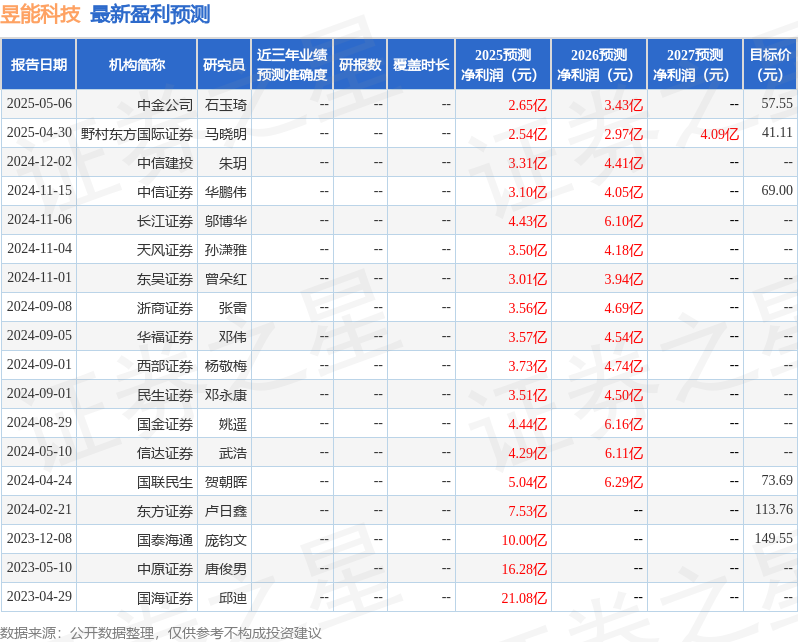This screenshot has height=642, width=798.
Task: Click the 4.09亿 2027 forecast value
Action: pyautogui.click(x=719, y=134)
